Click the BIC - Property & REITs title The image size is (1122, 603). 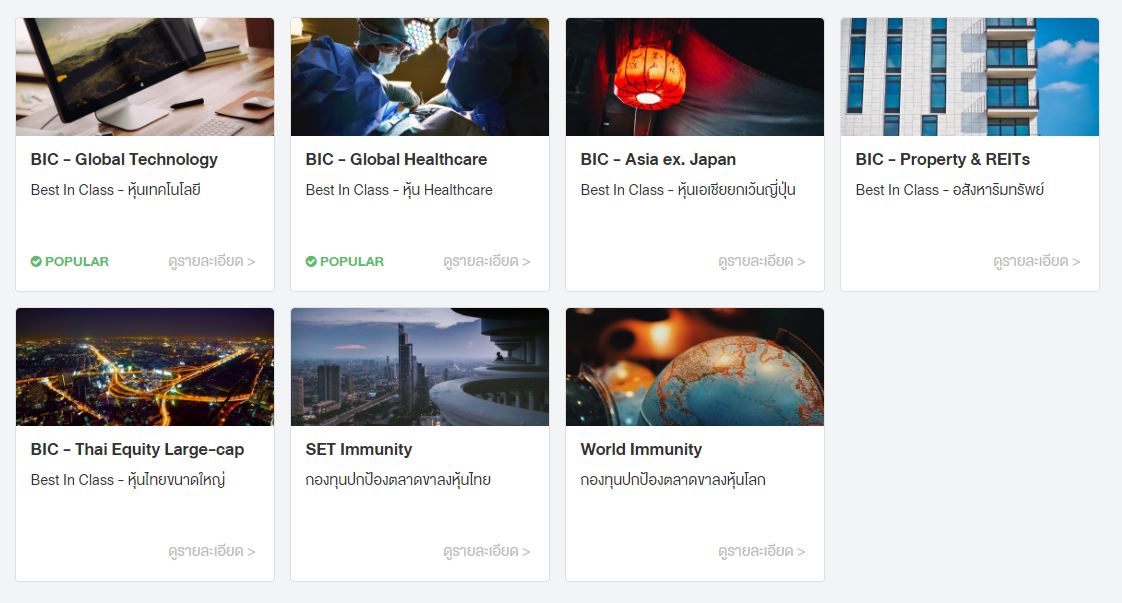click(942, 160)
